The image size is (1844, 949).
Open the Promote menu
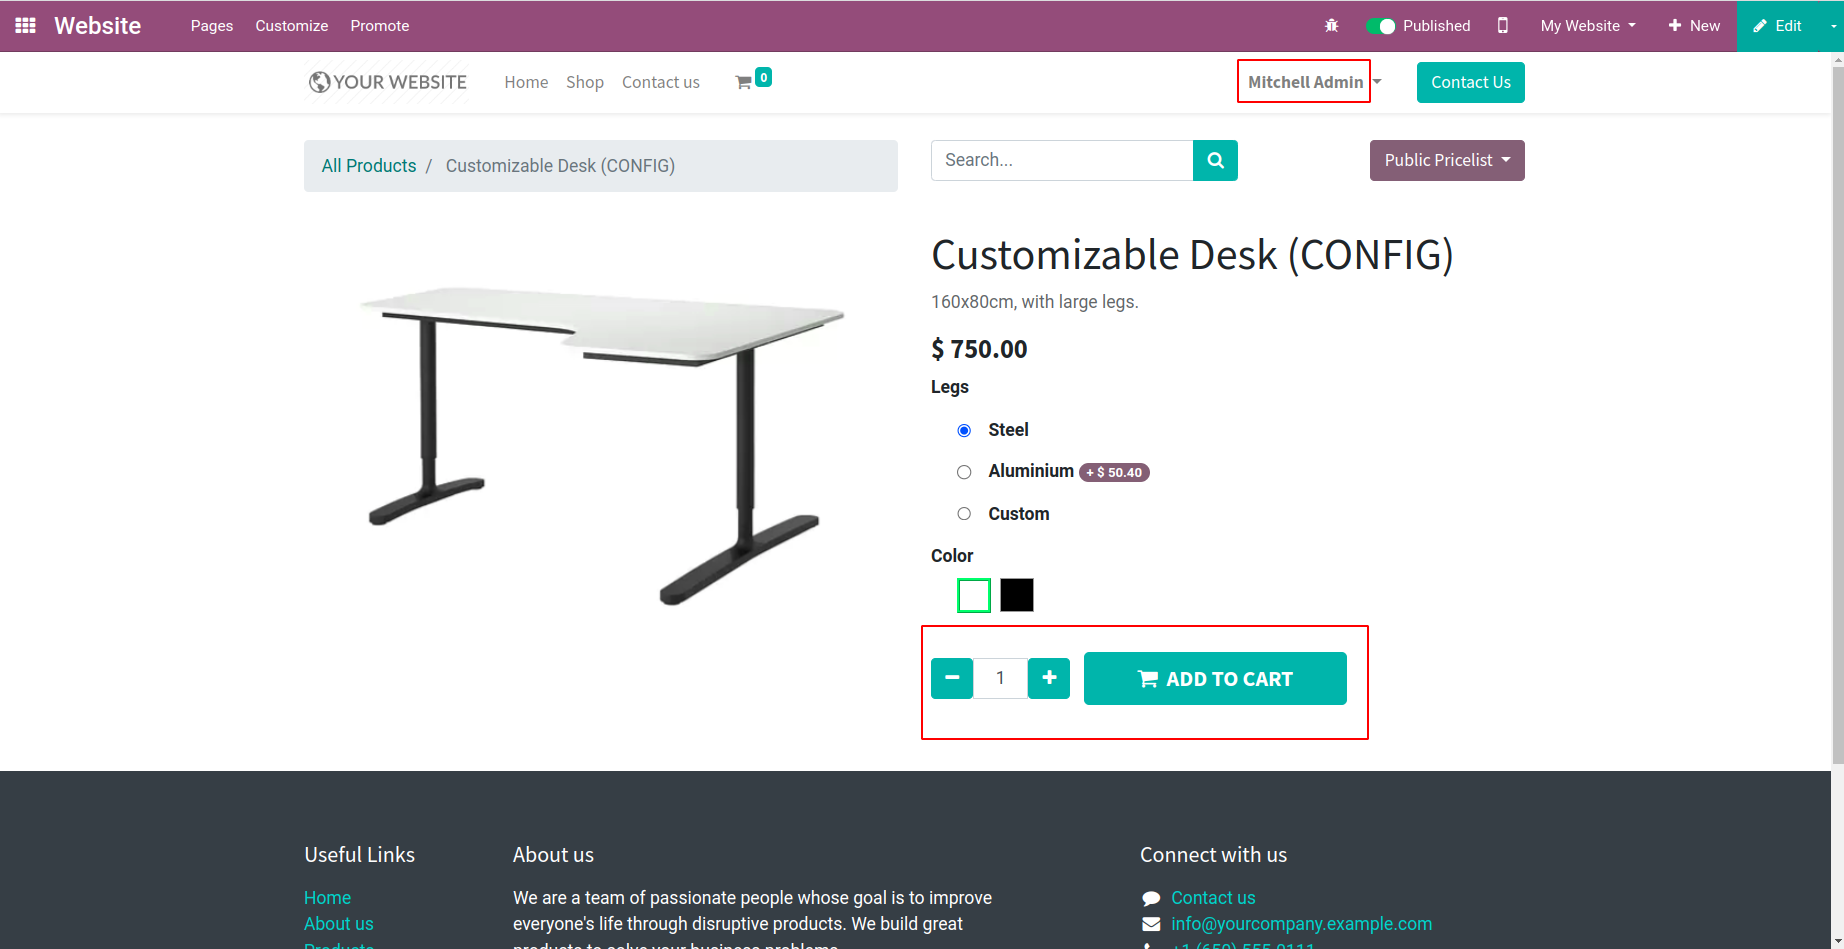tap(379, 26)
